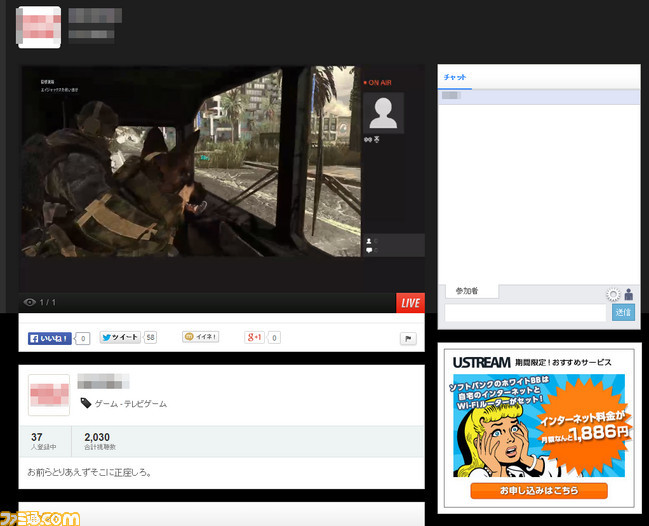Click the channel thumbnail in info panel

(49, 395)
